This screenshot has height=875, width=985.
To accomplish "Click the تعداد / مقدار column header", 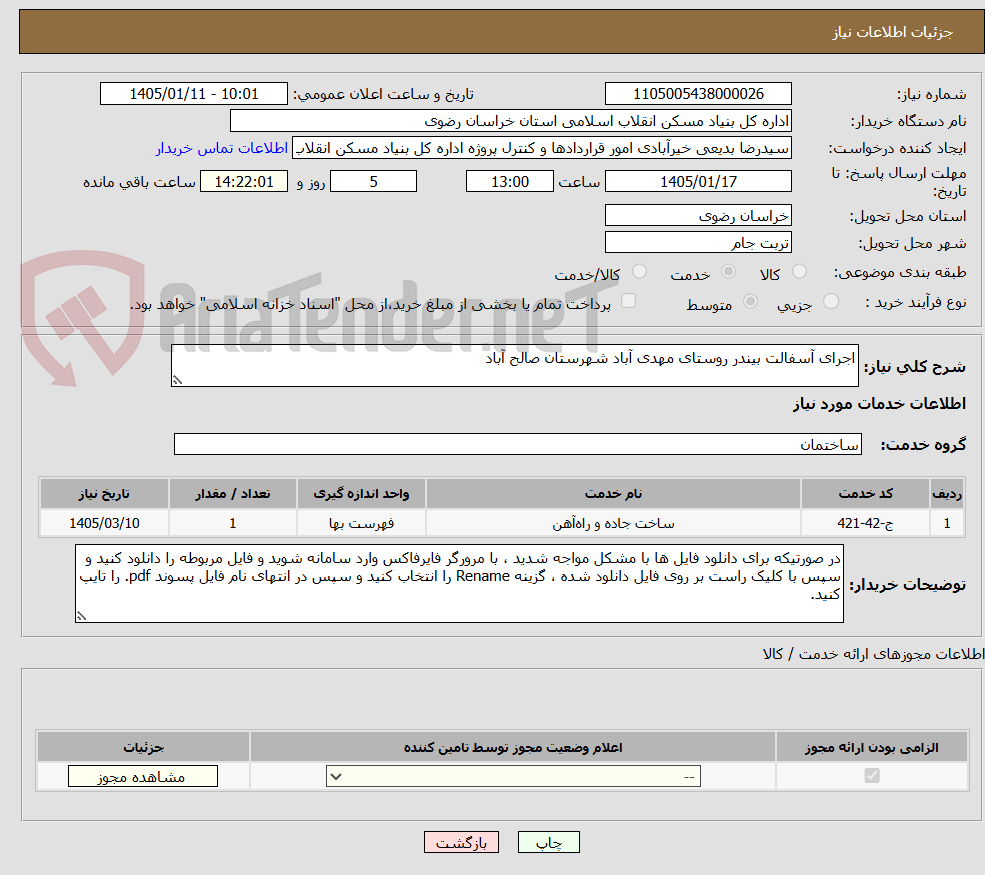I will [x=232, y=494].
